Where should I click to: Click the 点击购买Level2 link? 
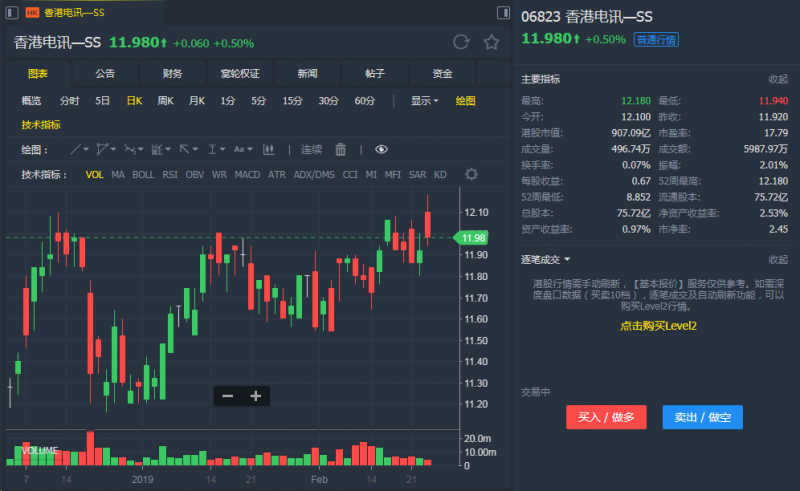[658, 326]
